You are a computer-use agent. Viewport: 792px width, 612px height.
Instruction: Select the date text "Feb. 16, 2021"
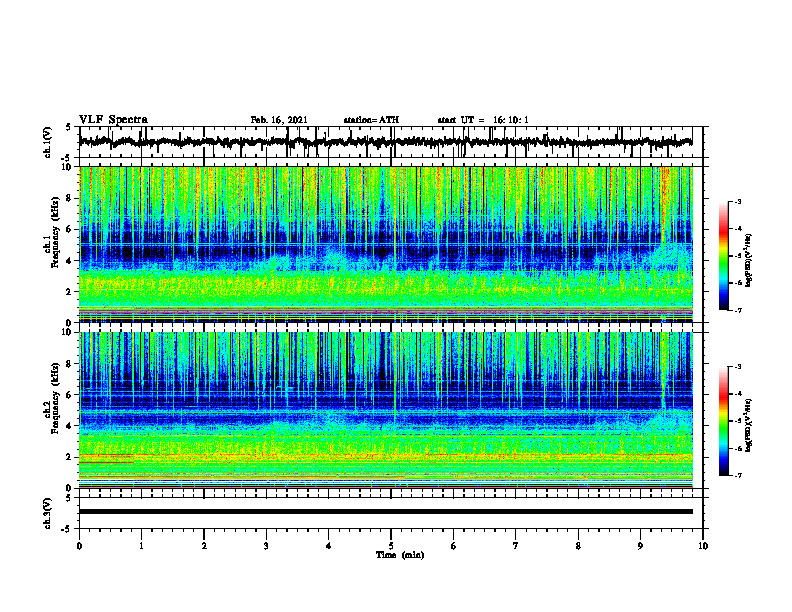(279, 120)
